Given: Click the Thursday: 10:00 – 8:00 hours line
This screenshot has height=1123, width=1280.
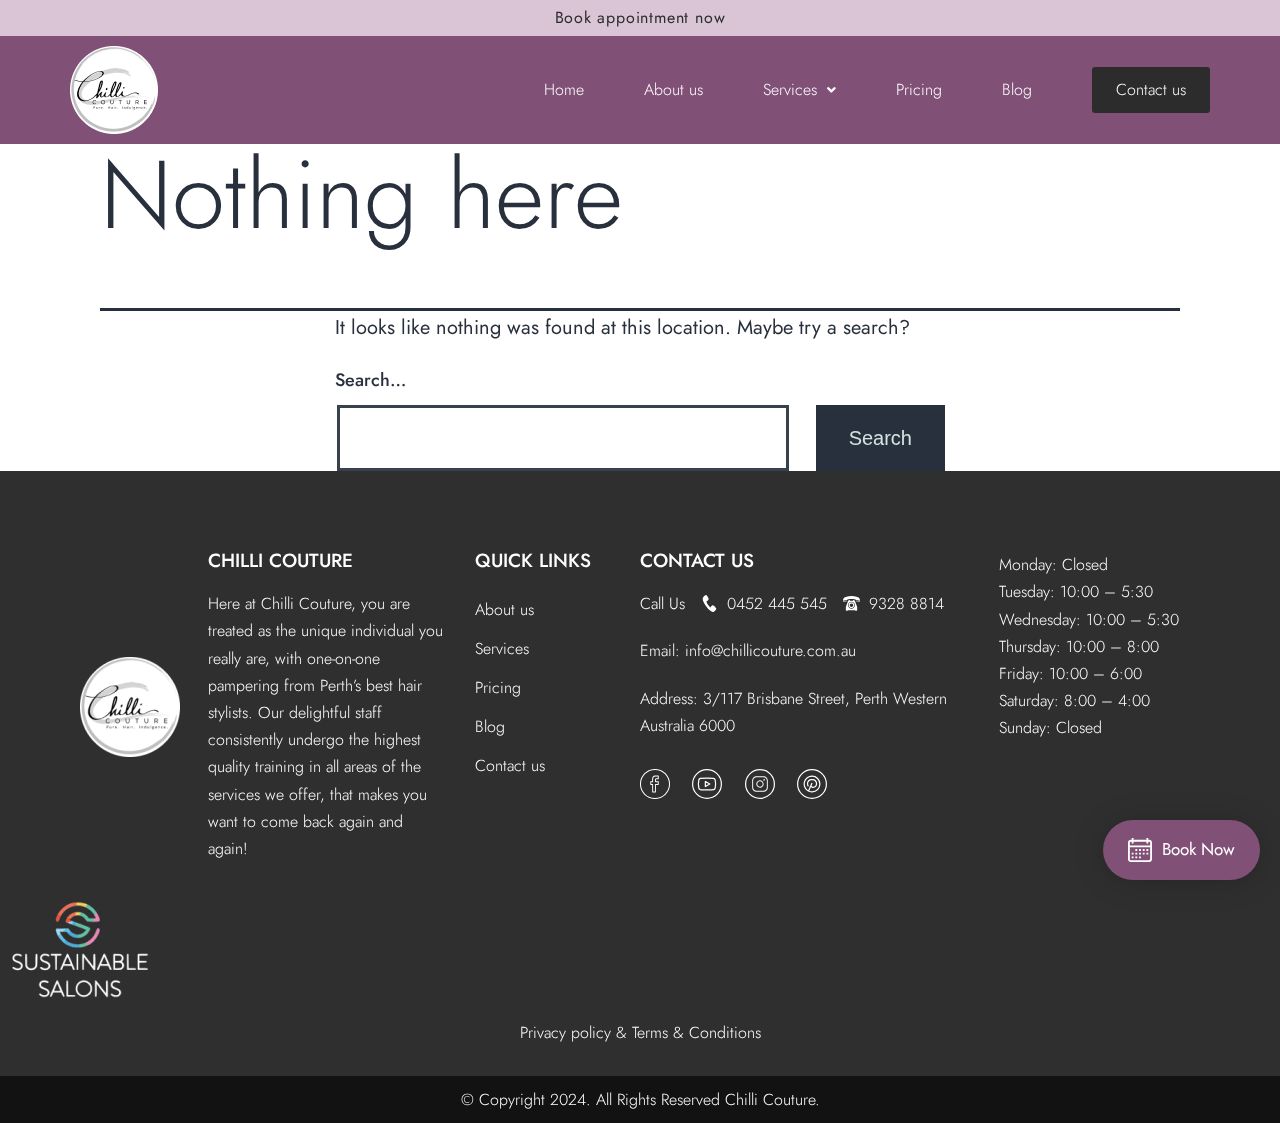Looking at the screenshot, I should [x=1079, y=647].
